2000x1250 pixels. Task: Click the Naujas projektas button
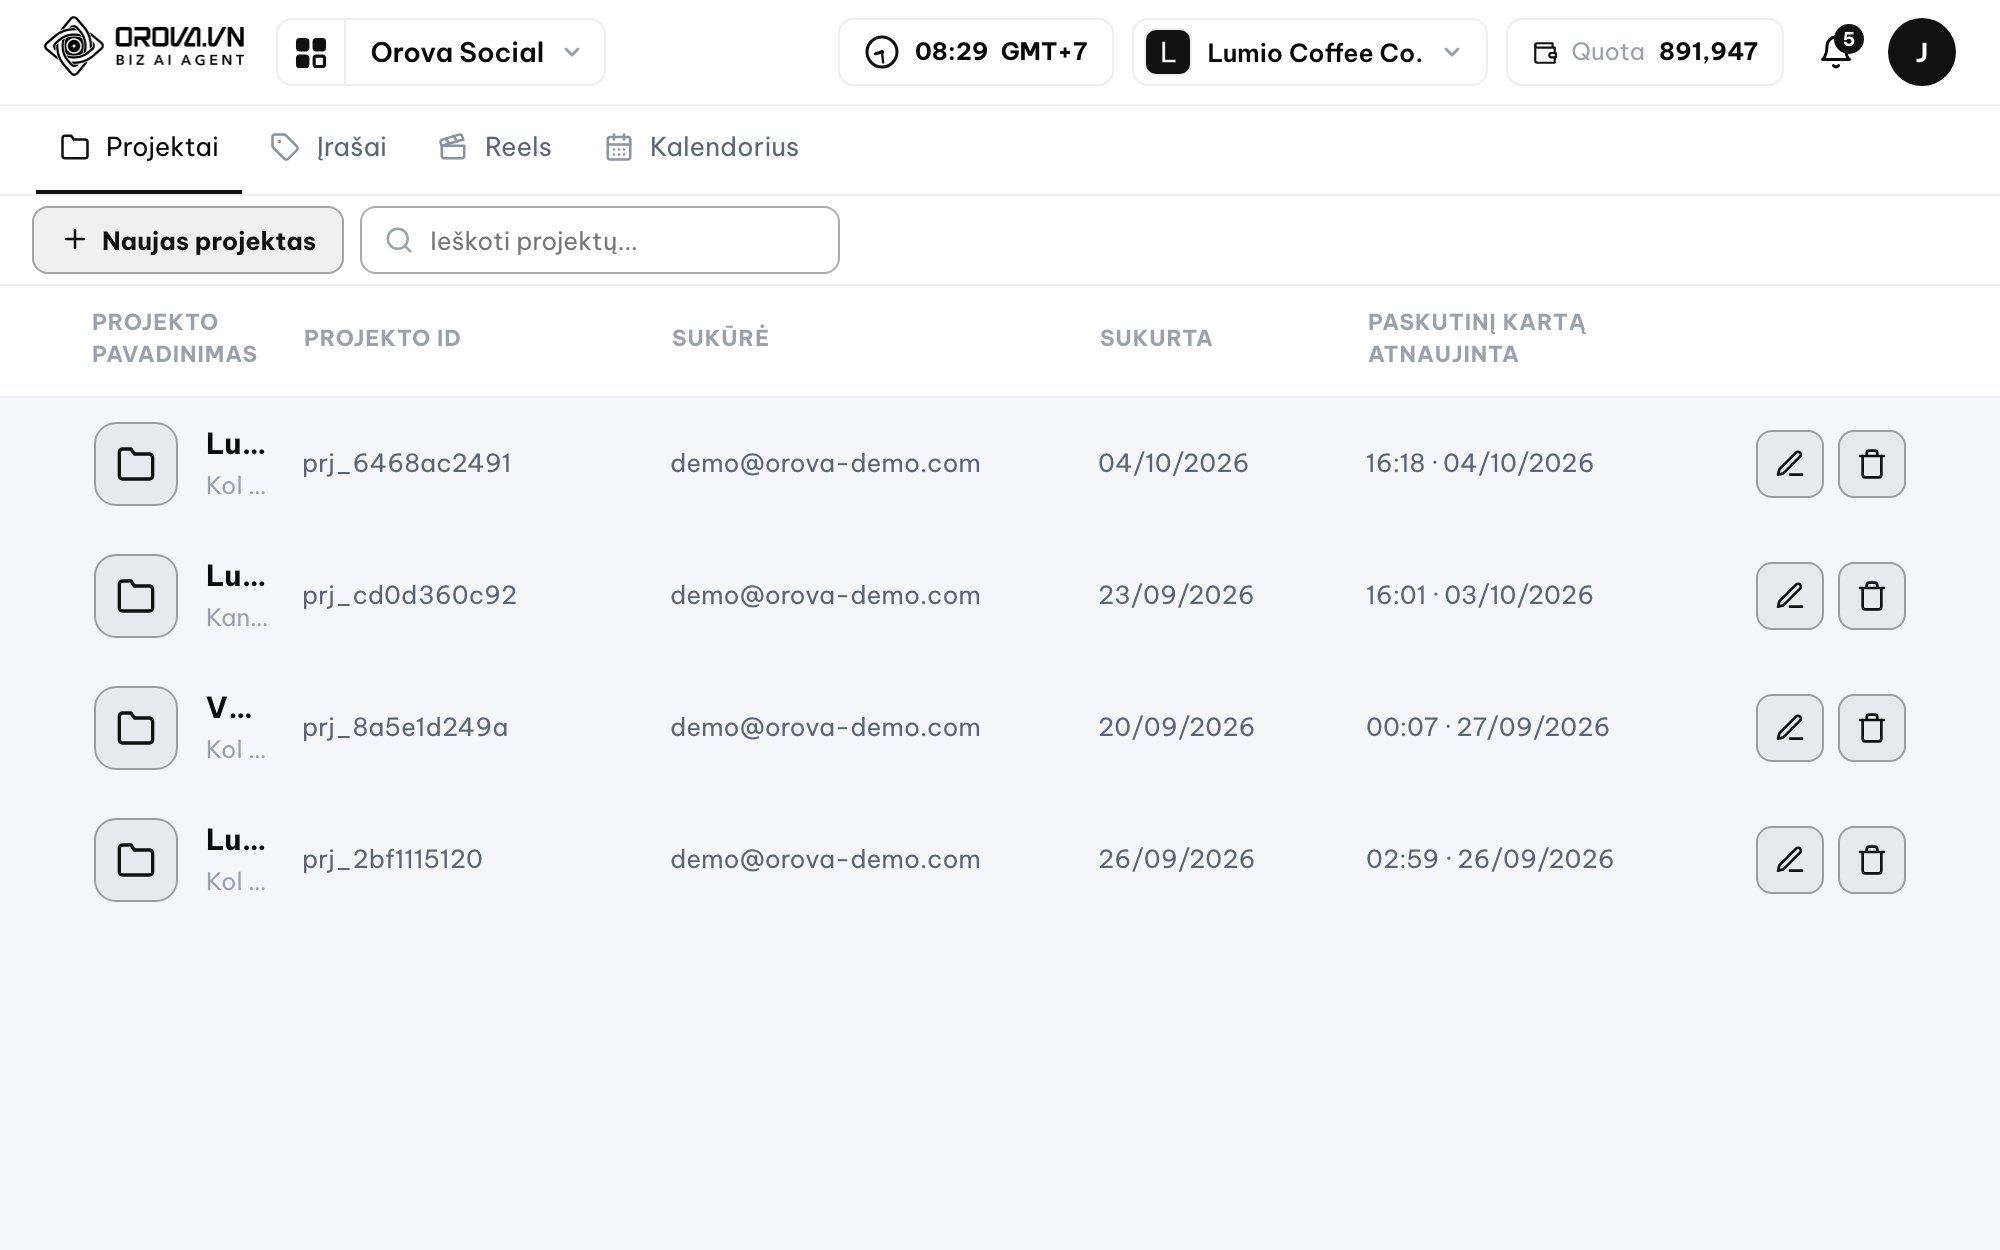188,240
